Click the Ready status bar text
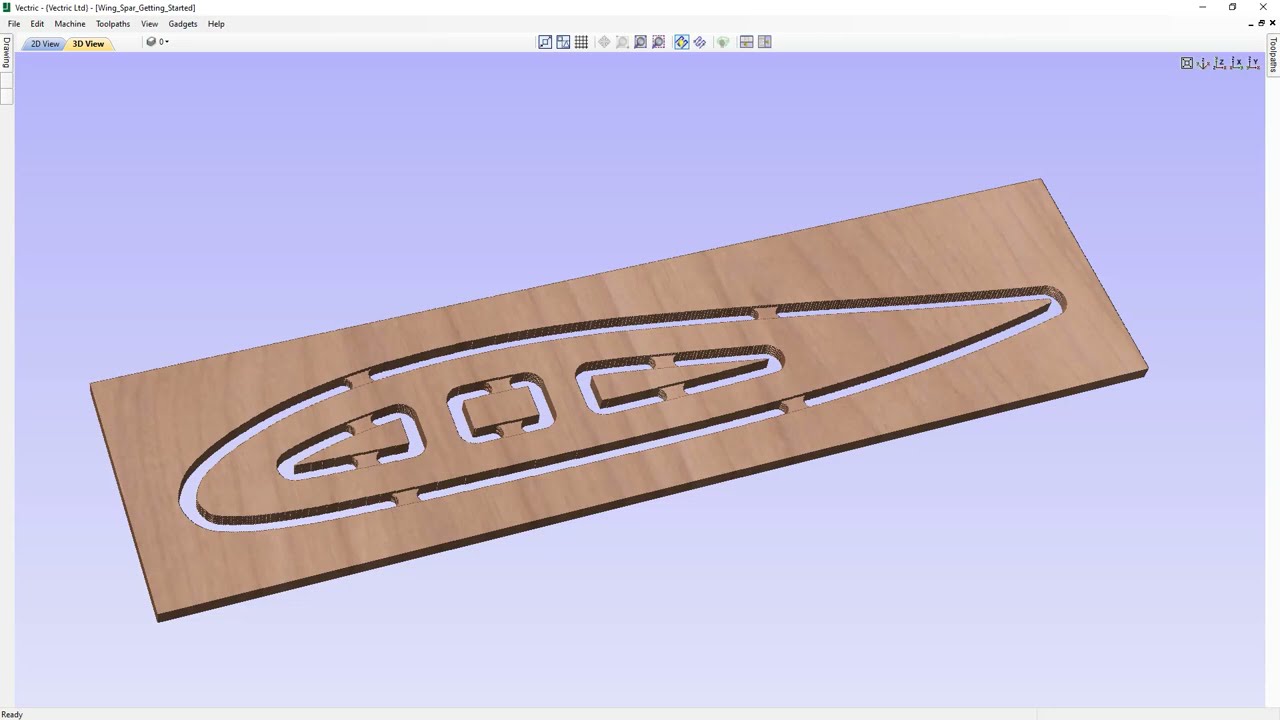The width and height of the screenshot is (1280, 720). 12,714
